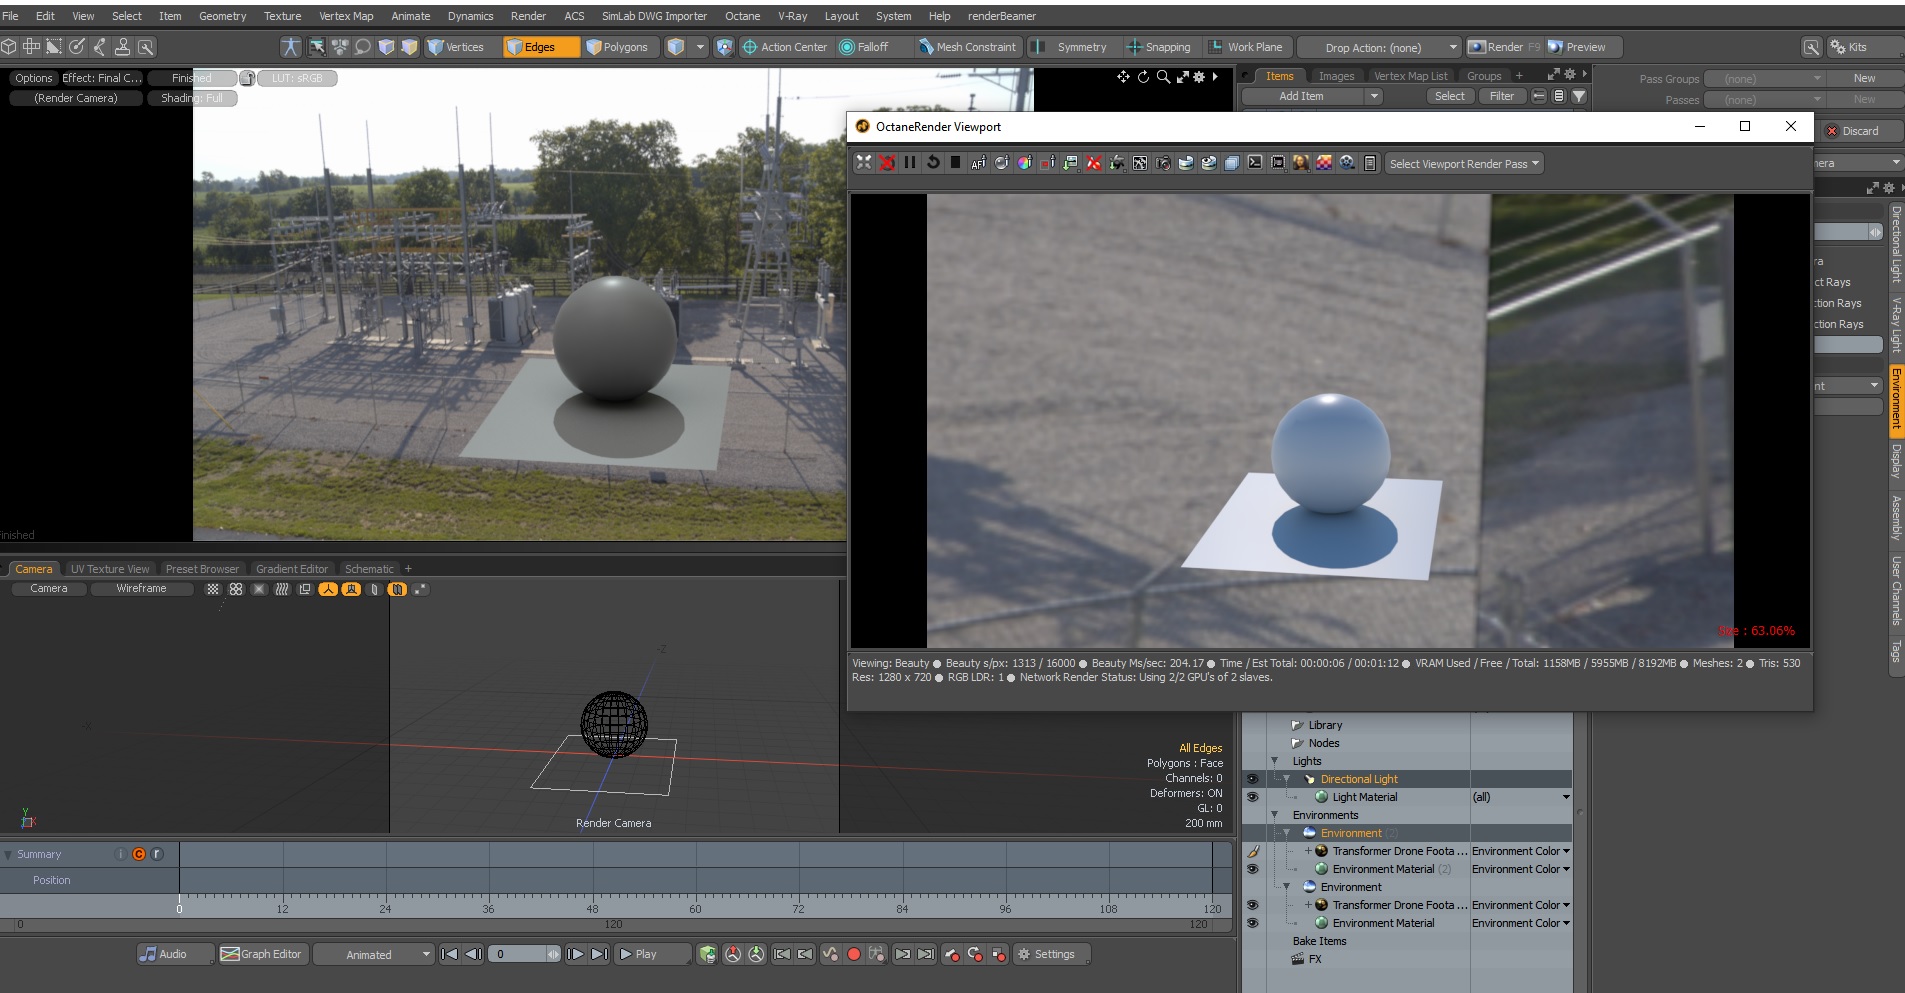Toggle the Snapping option
The image size is (1905, 993).
(x=1158, y=47)
